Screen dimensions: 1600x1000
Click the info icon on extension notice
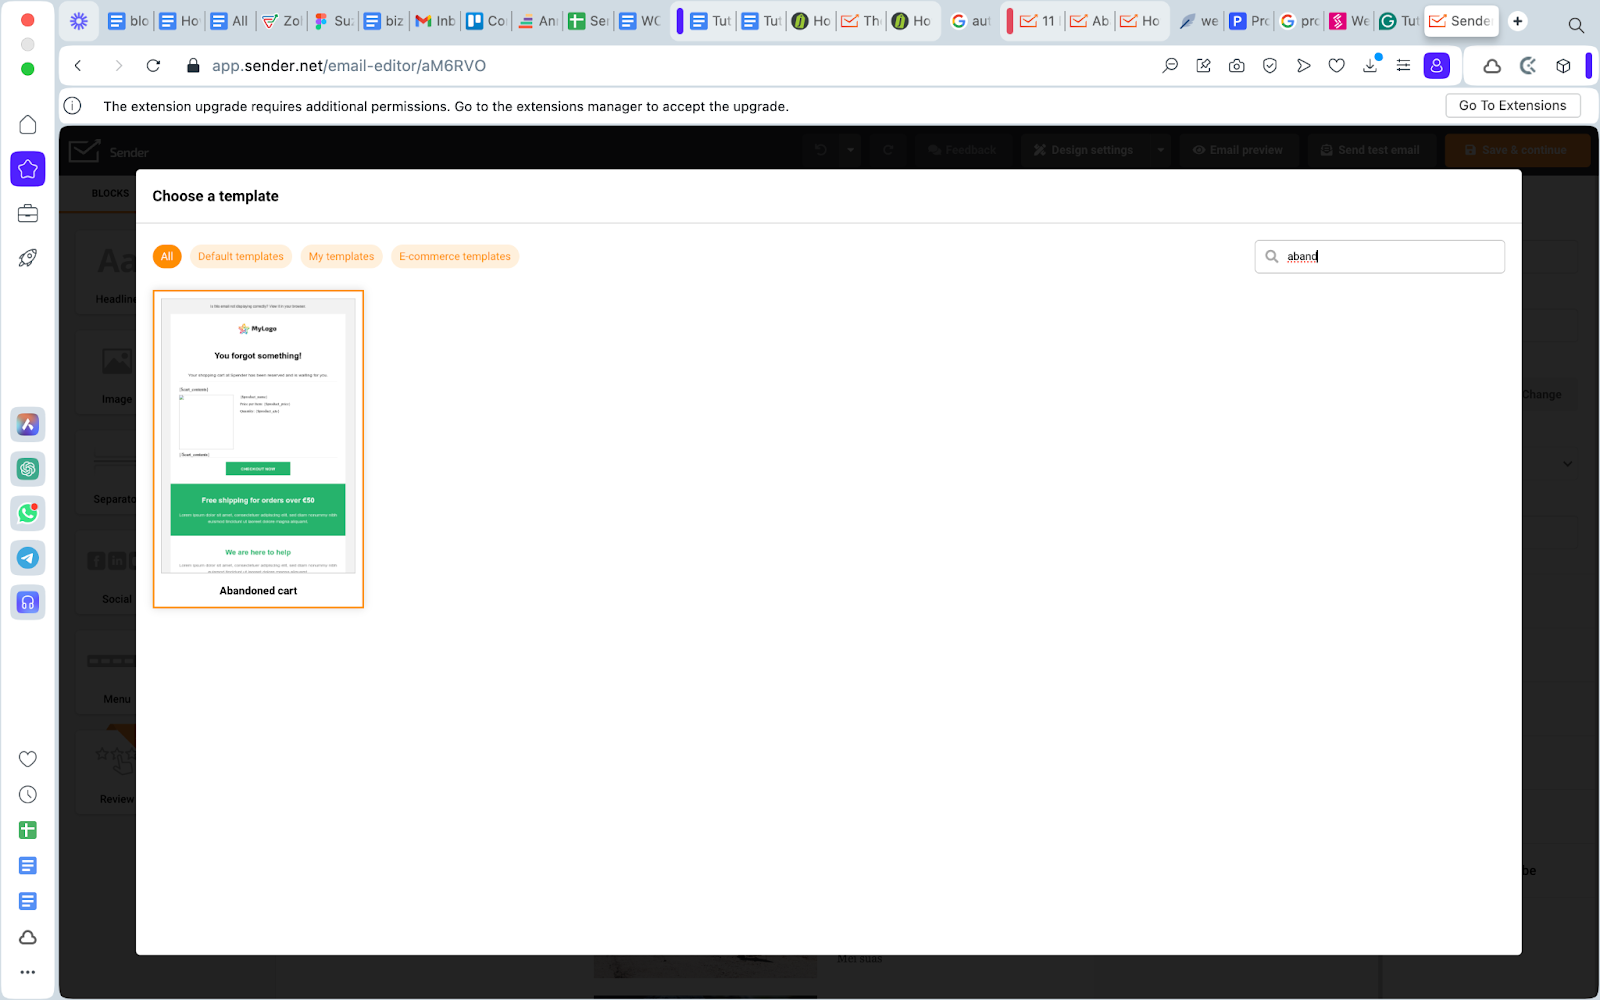[73, 106]
